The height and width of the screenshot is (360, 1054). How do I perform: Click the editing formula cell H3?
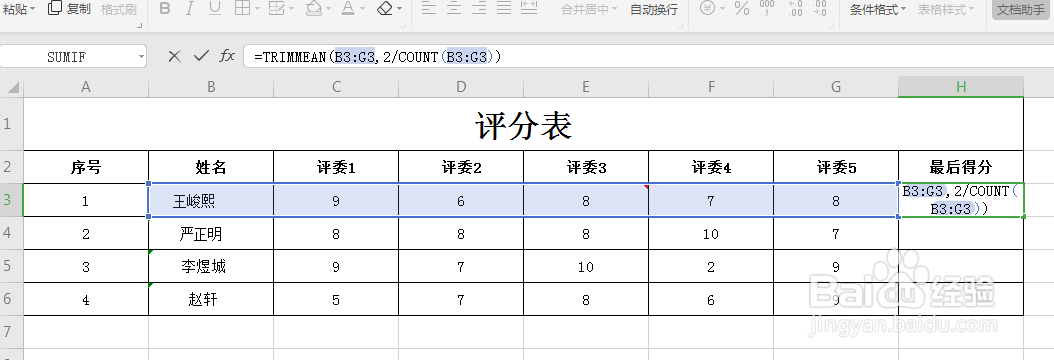(x=961, y=200)
